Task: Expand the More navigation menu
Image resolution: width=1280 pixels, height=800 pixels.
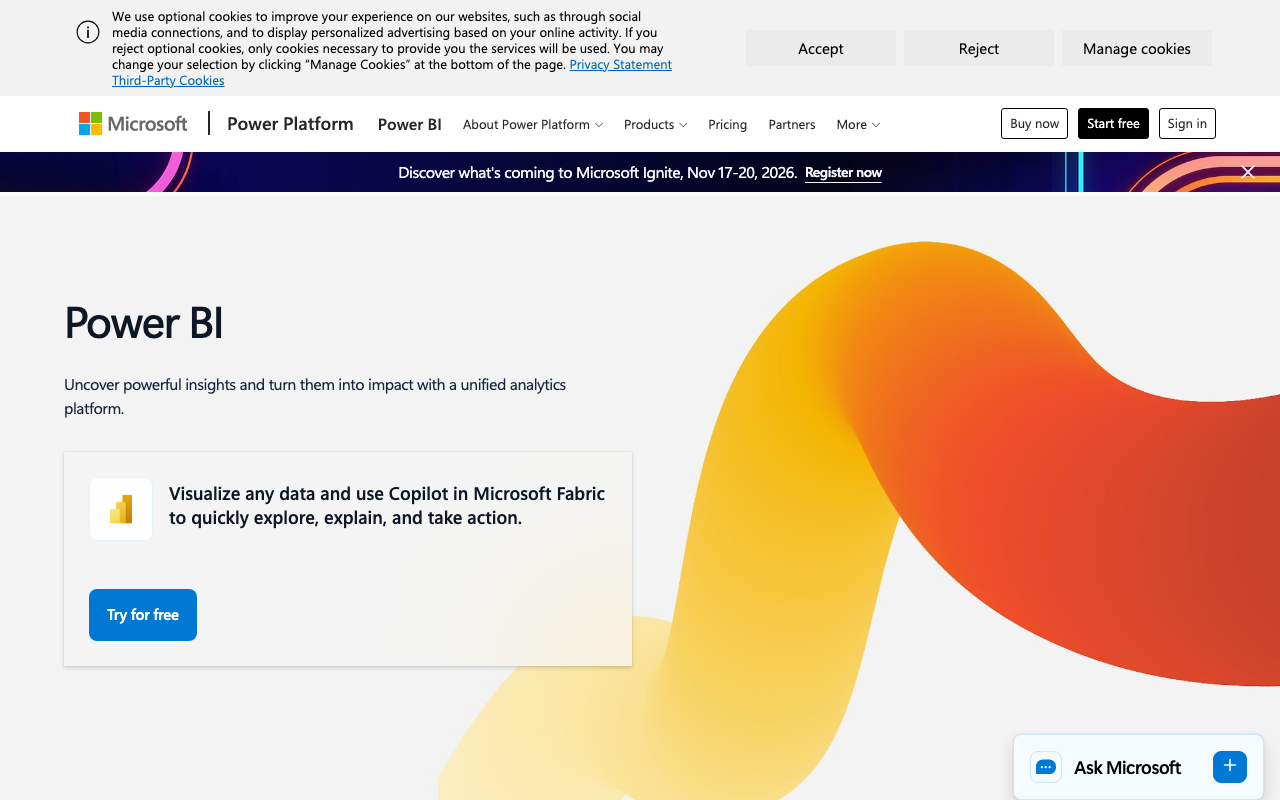Action: 858,124
